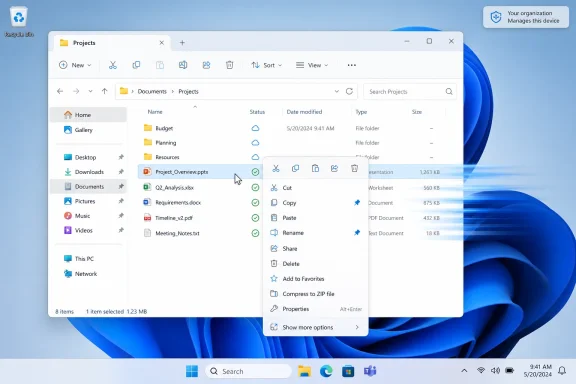Click Documents in the breadcrumb path
This screenshot has height=384, width=576.
(x=152, y=91)
